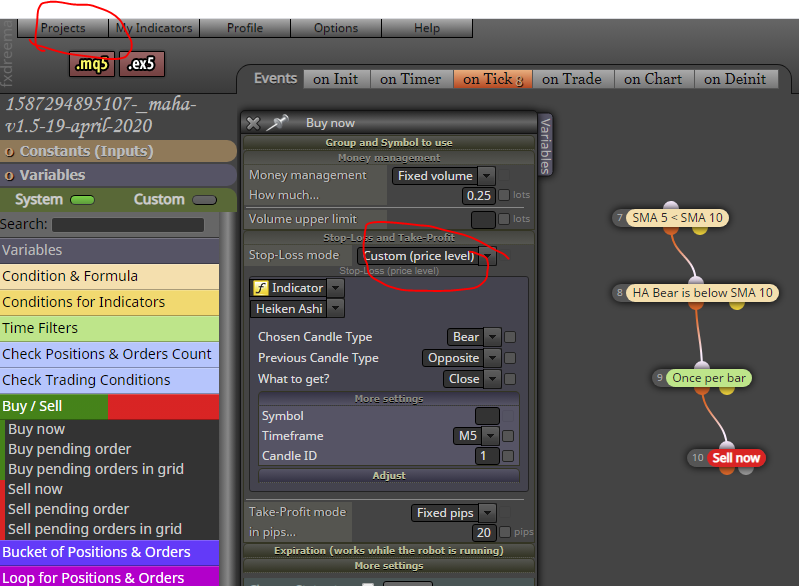
Task: Switch to the on Tick event tab
Action: (493, 79)
